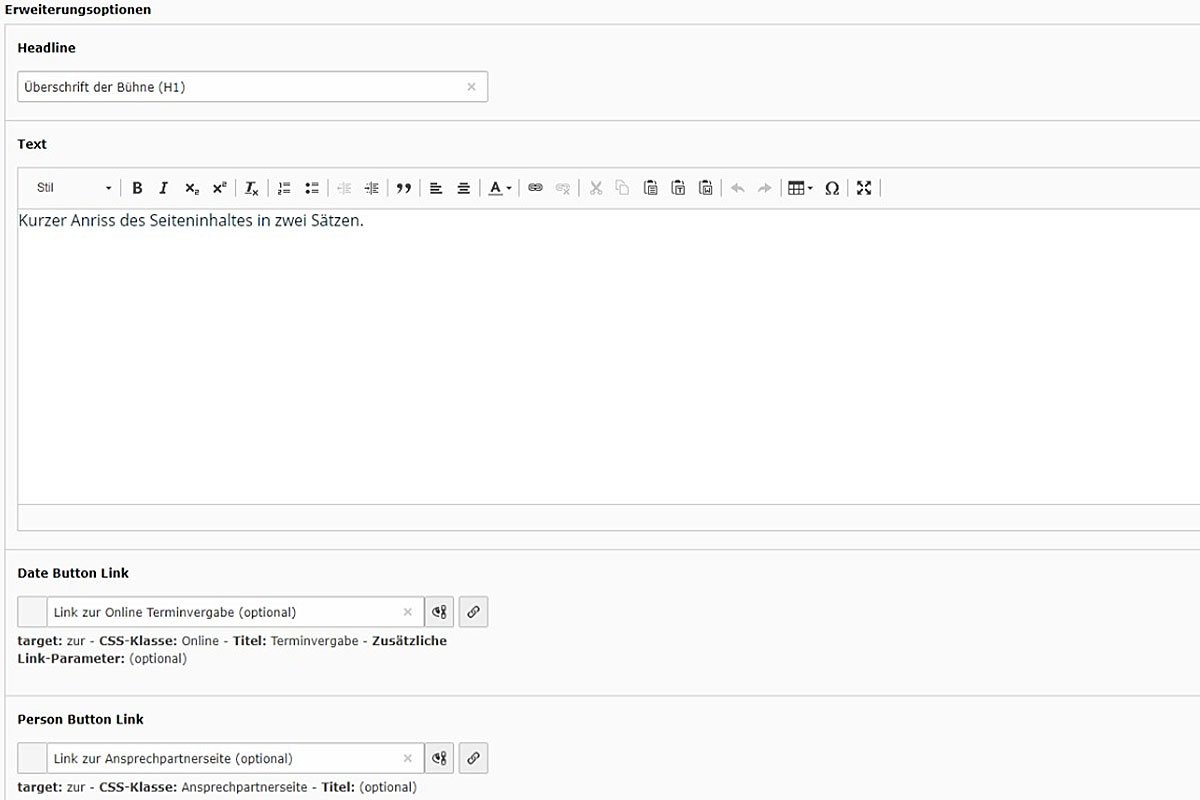Open the Stil style dropdown
The width and height of the screenshot is (1200, 800).
pos(74,188)
